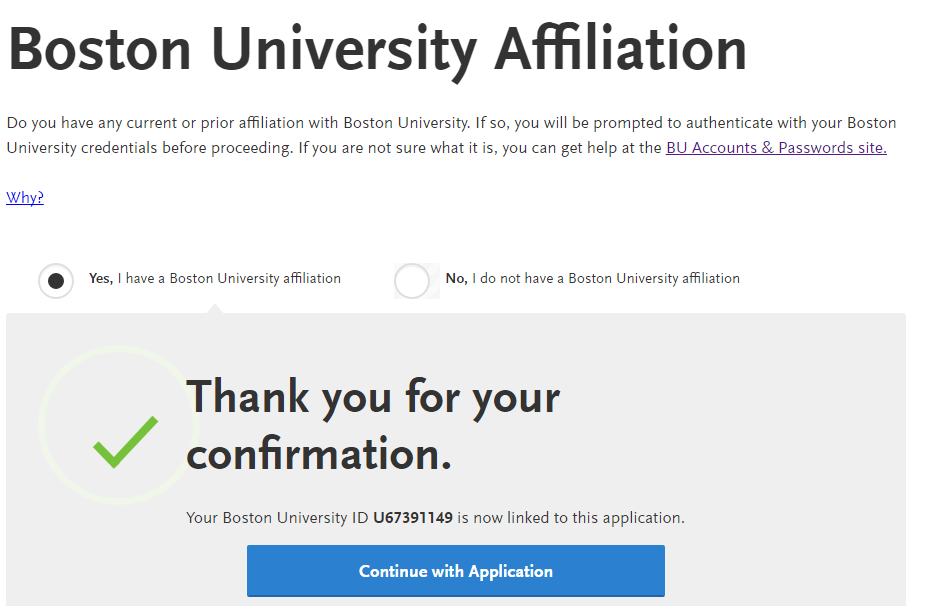
Task: Click the Boston University Affiliation page heading
Action: (x=377, y=51)
